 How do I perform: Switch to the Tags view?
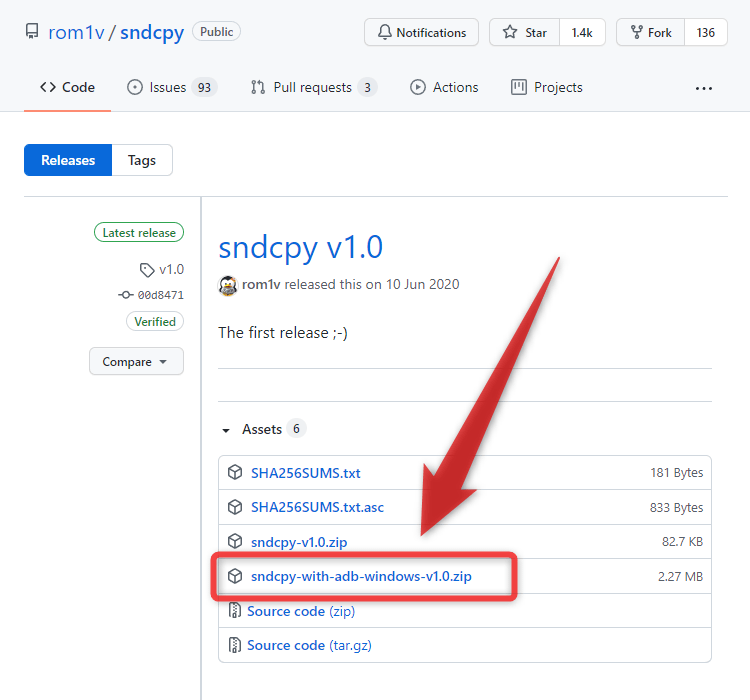point(142,160)
